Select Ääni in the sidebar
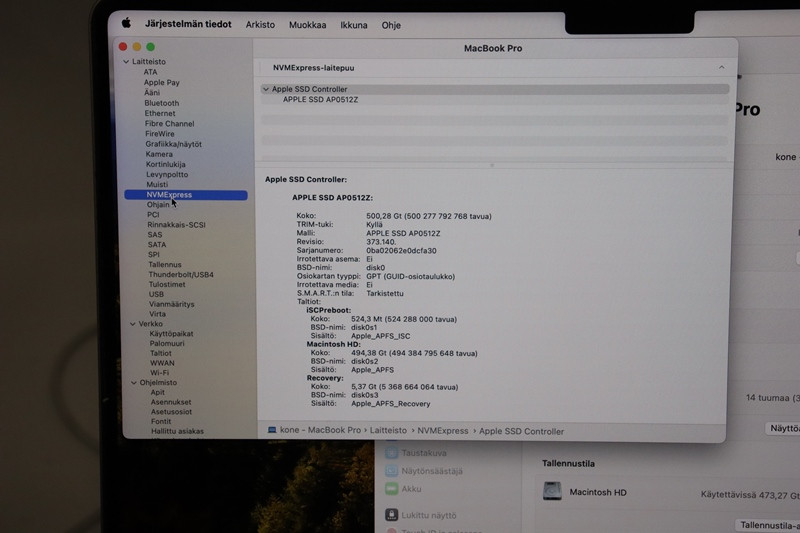Image resolution: width=800 pixels, height=533 pixels. point(152,92)
